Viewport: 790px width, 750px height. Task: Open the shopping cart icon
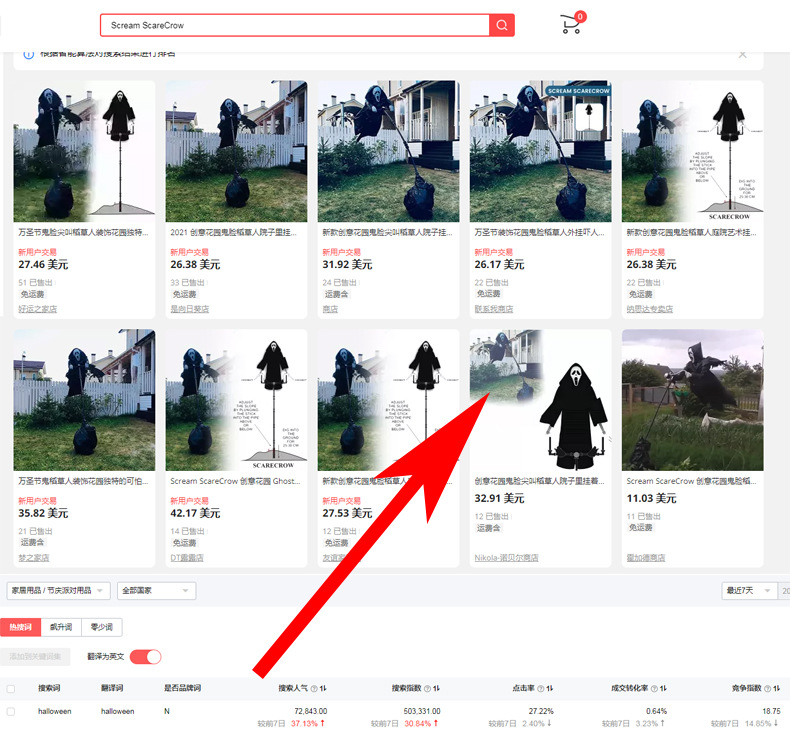571,24
